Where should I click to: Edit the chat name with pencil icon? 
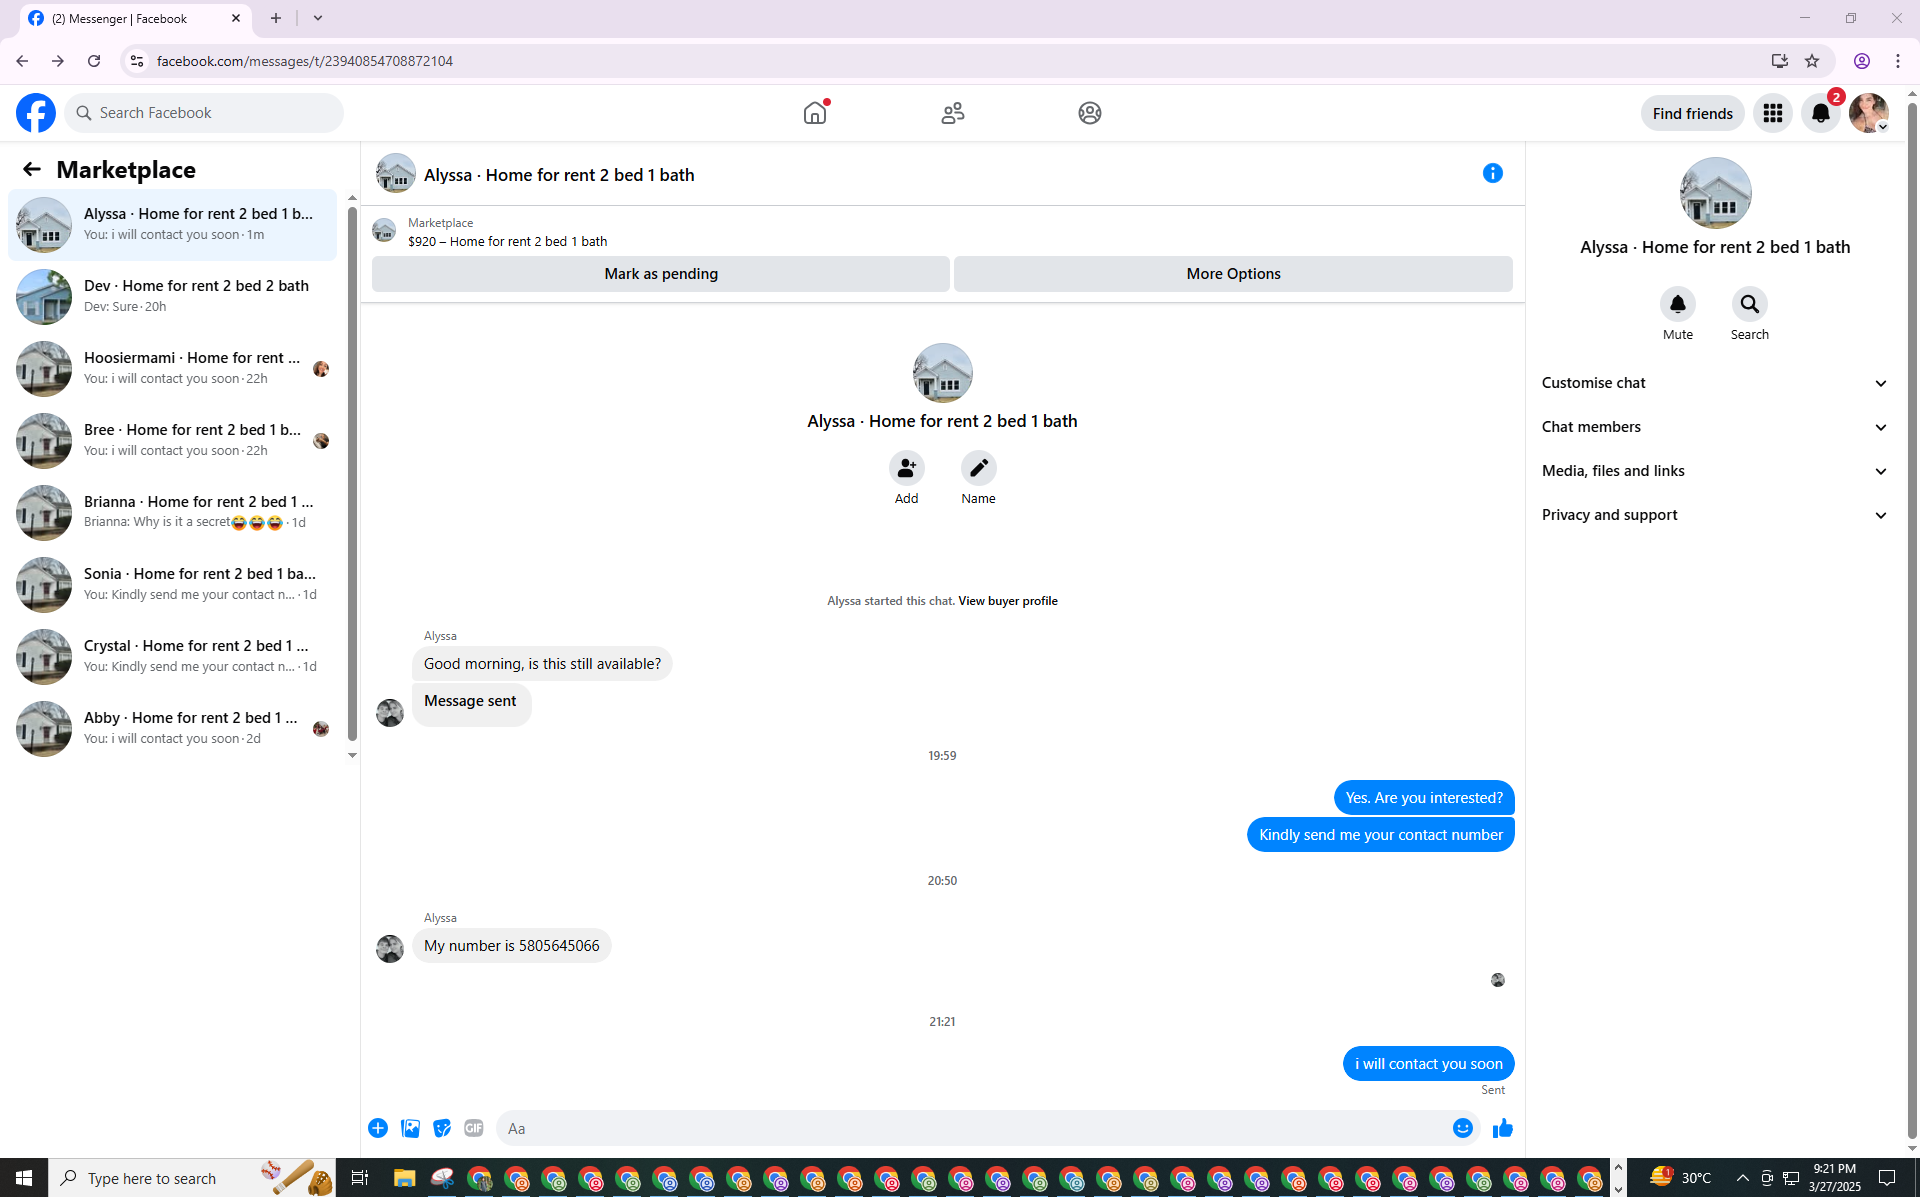point(979,468)
